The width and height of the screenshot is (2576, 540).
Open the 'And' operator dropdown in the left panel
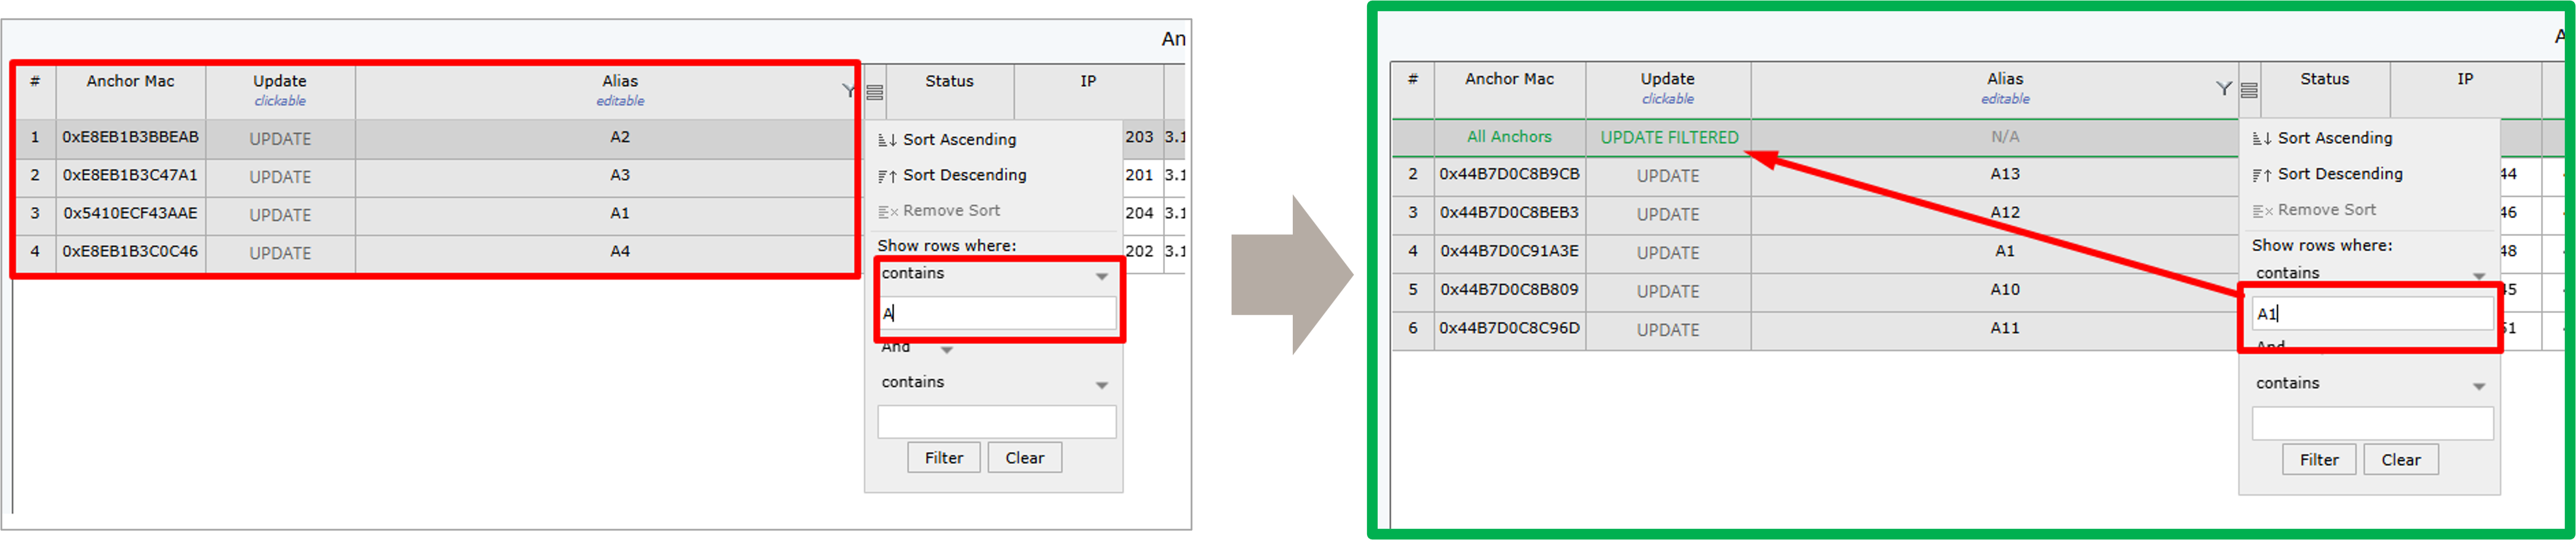[x=946, y=350]
